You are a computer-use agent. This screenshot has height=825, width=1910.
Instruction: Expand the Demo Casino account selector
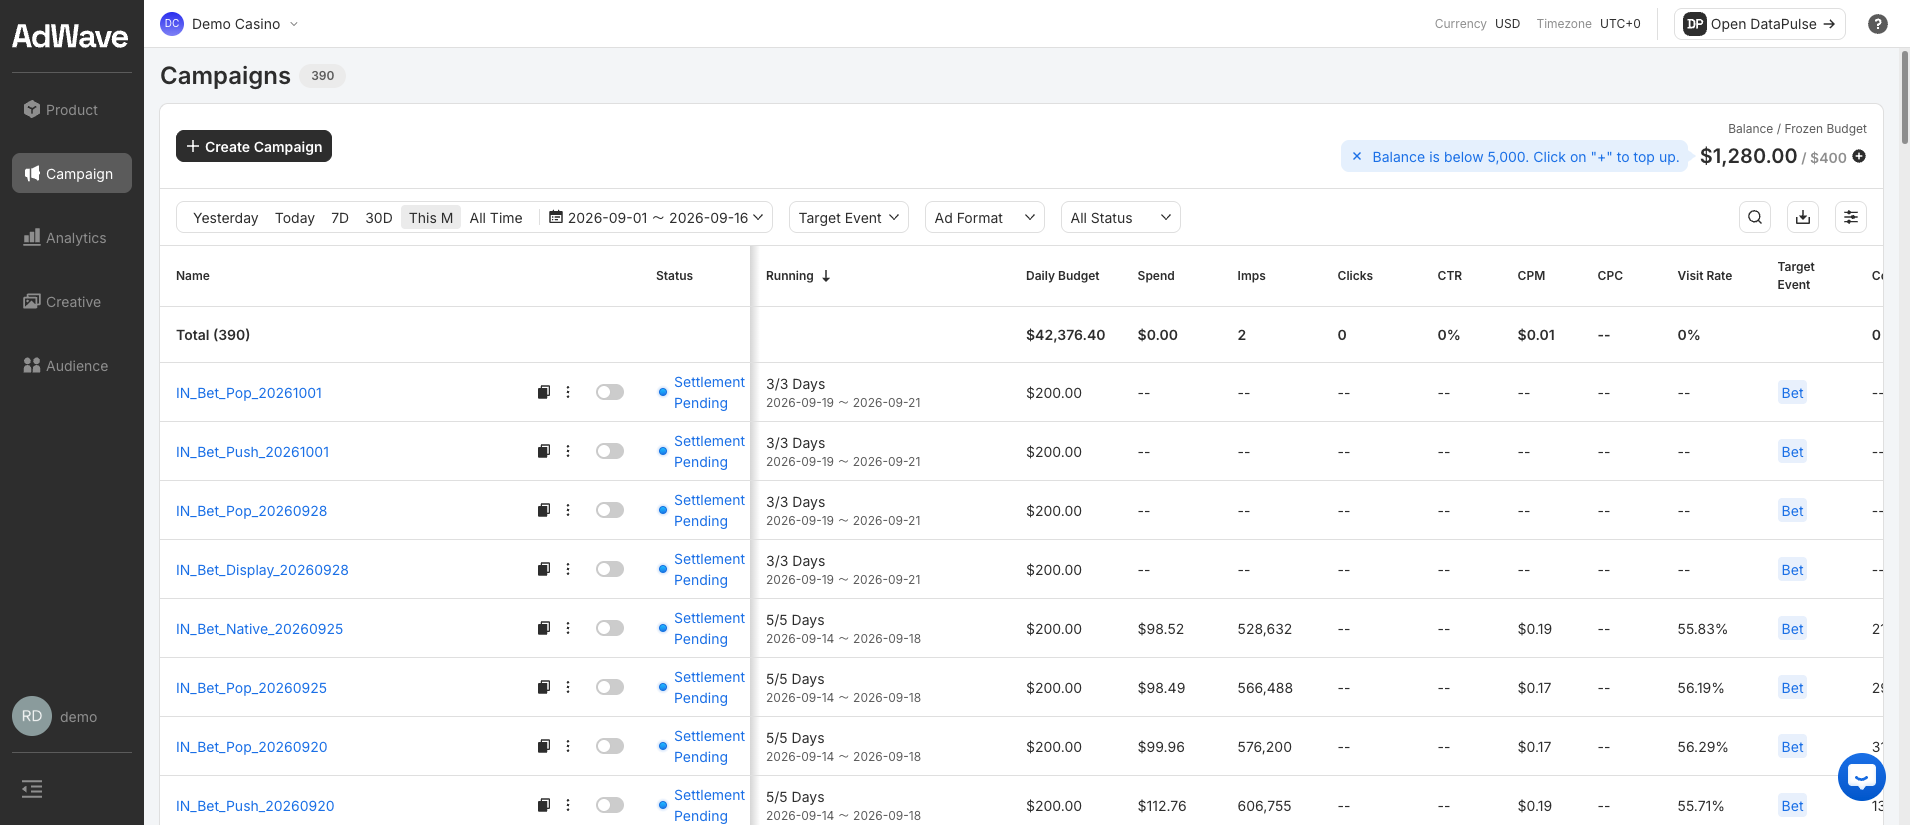click(230, 24)
